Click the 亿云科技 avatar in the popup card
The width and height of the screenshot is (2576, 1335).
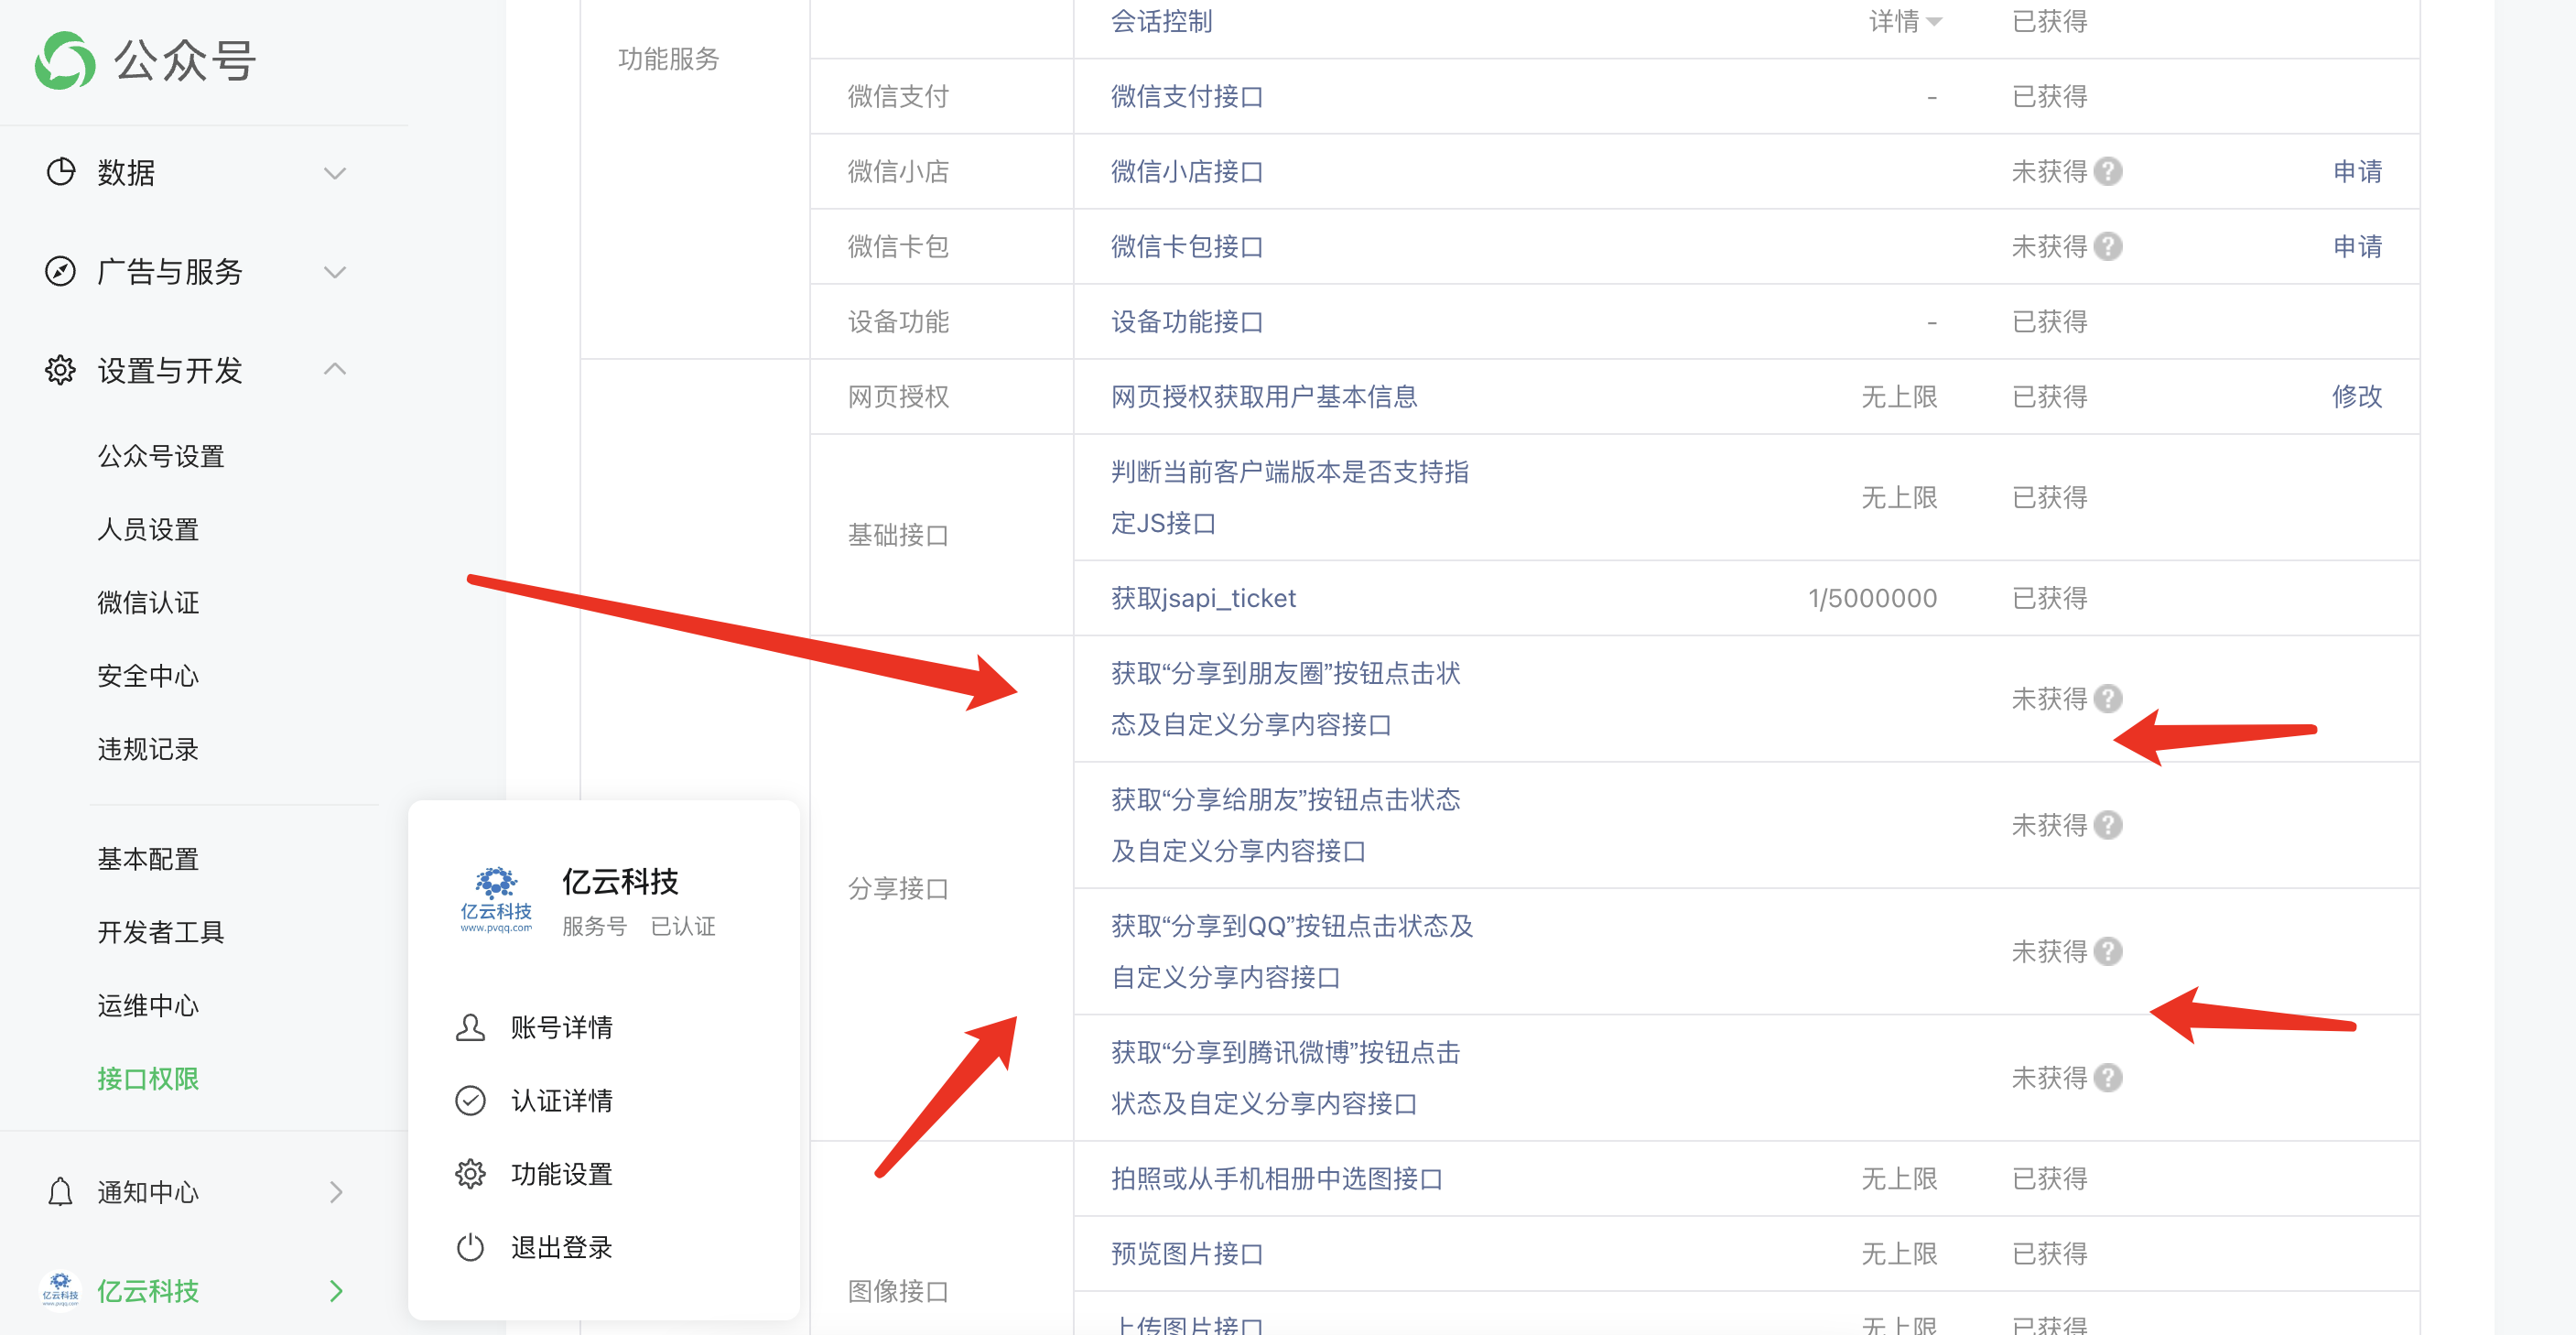[x=496, y=900]
